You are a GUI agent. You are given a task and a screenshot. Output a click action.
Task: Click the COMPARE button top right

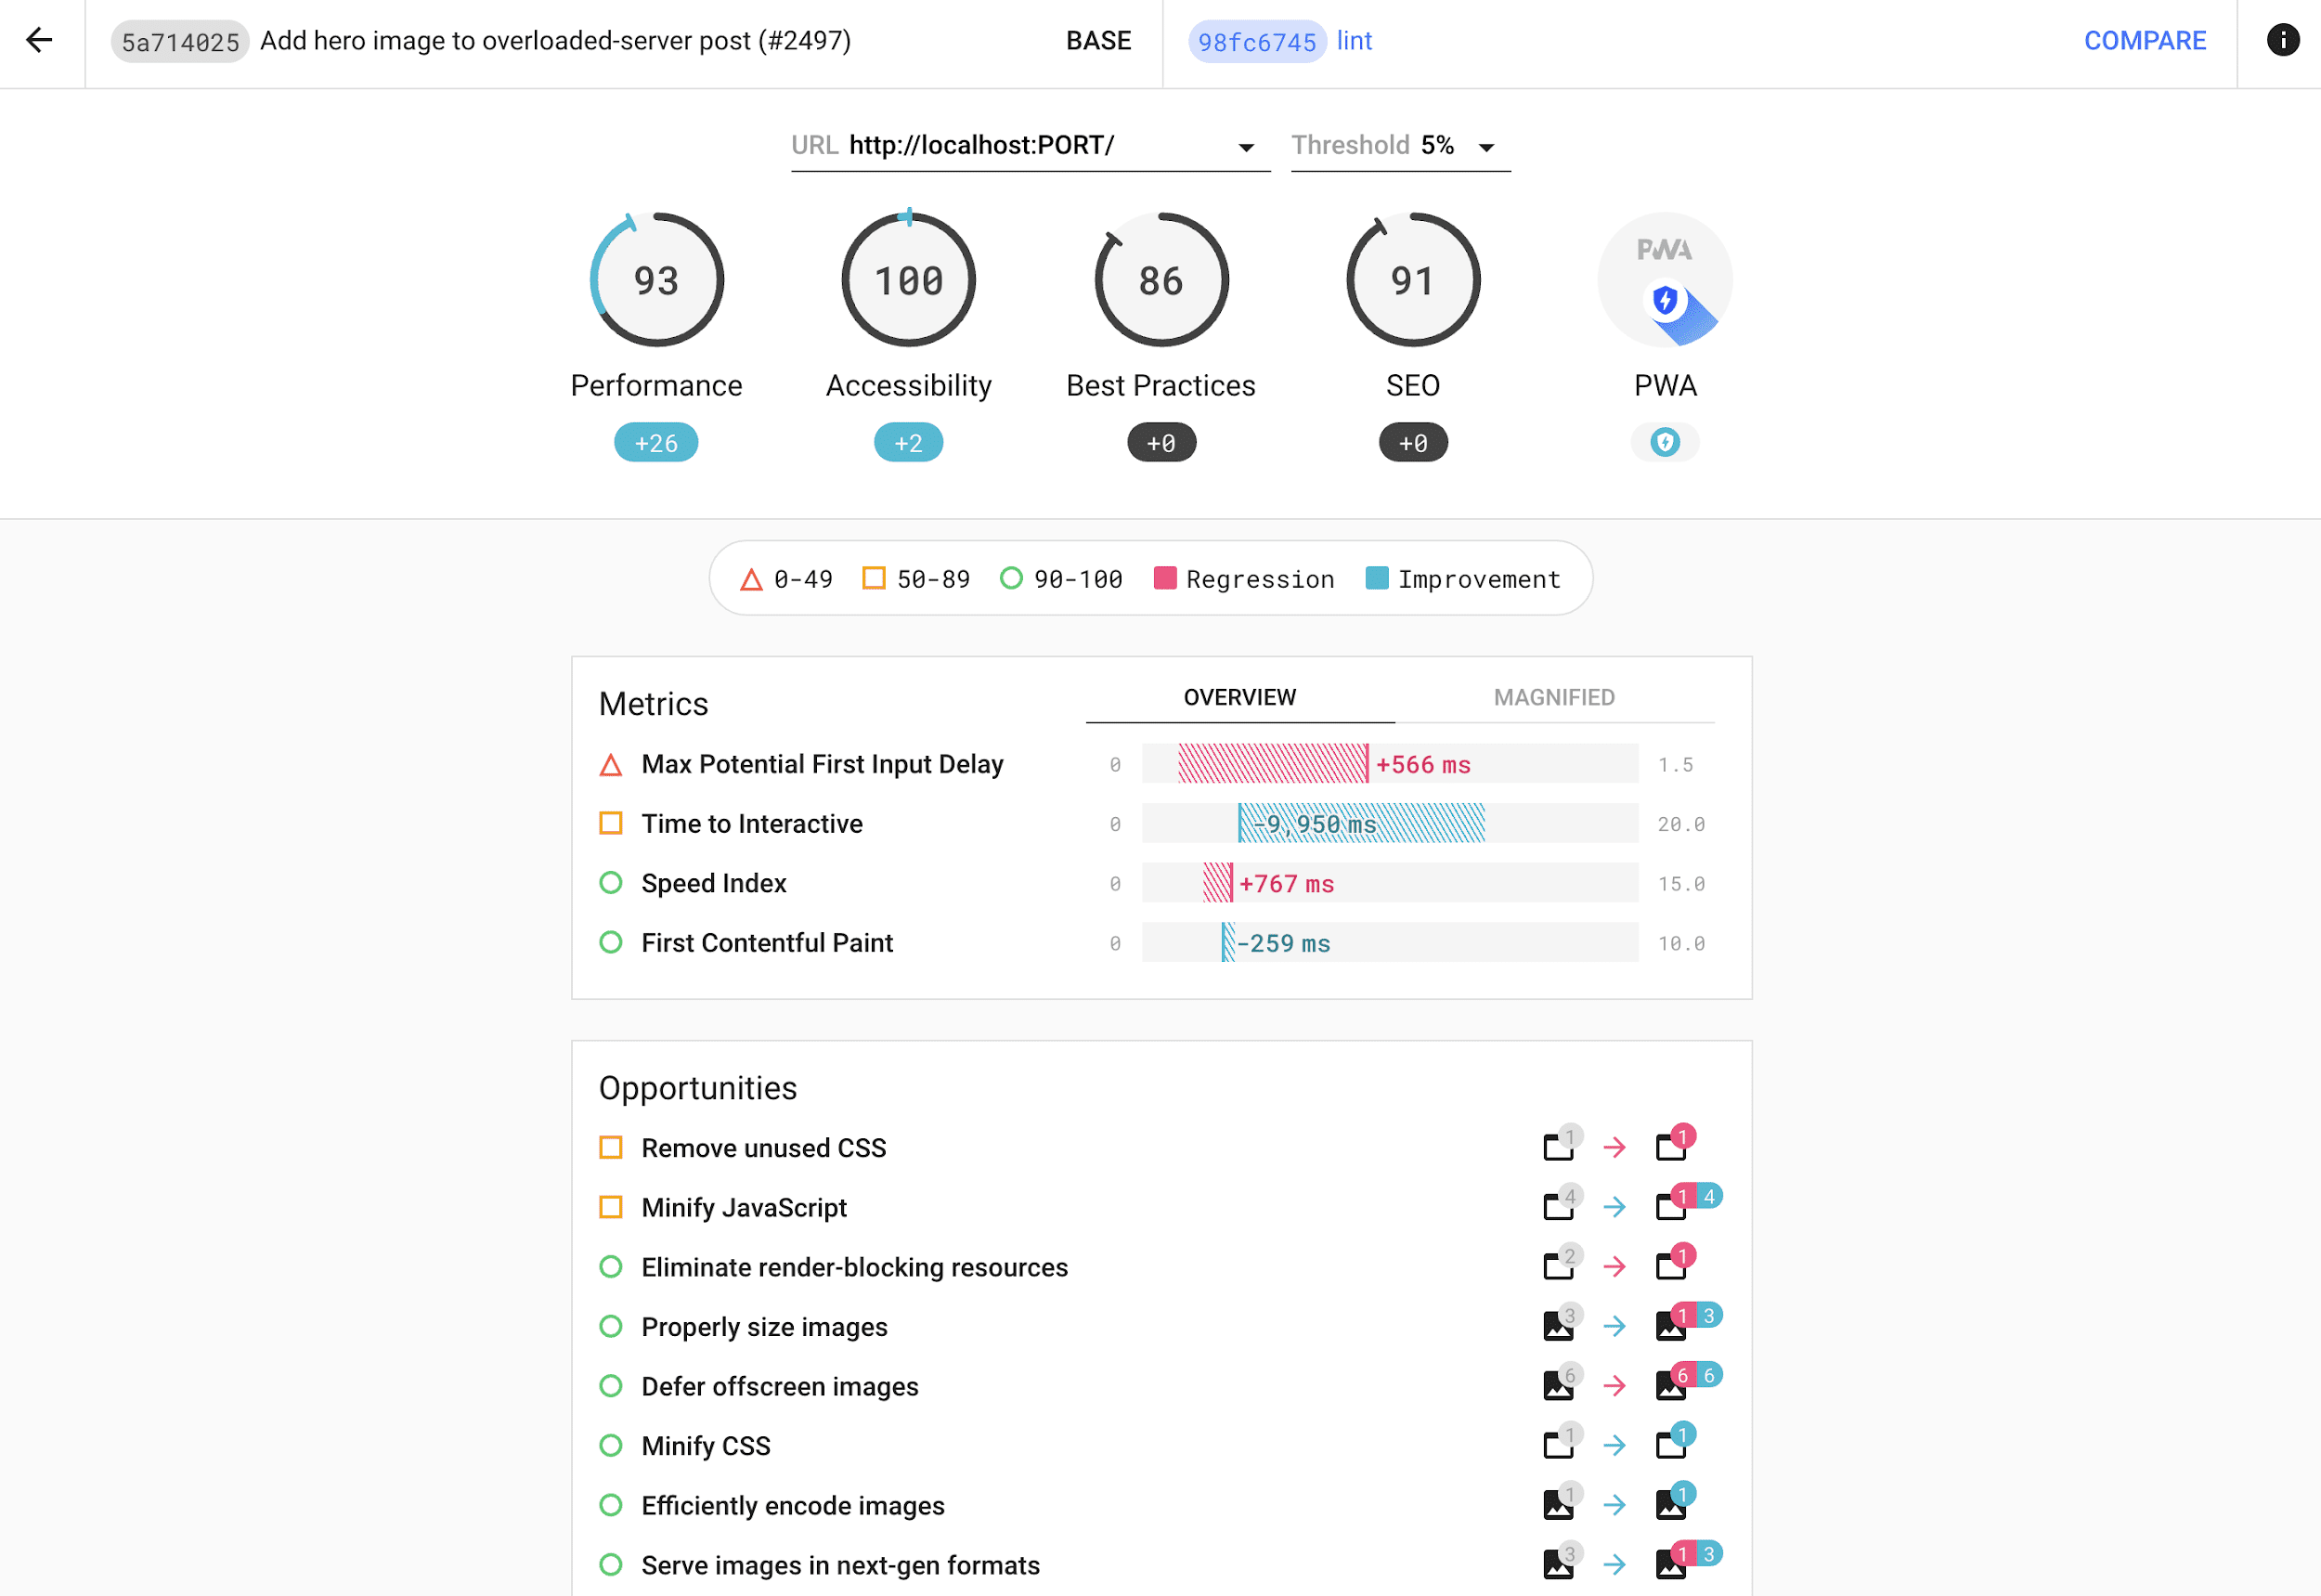(x=2145, y=39)
